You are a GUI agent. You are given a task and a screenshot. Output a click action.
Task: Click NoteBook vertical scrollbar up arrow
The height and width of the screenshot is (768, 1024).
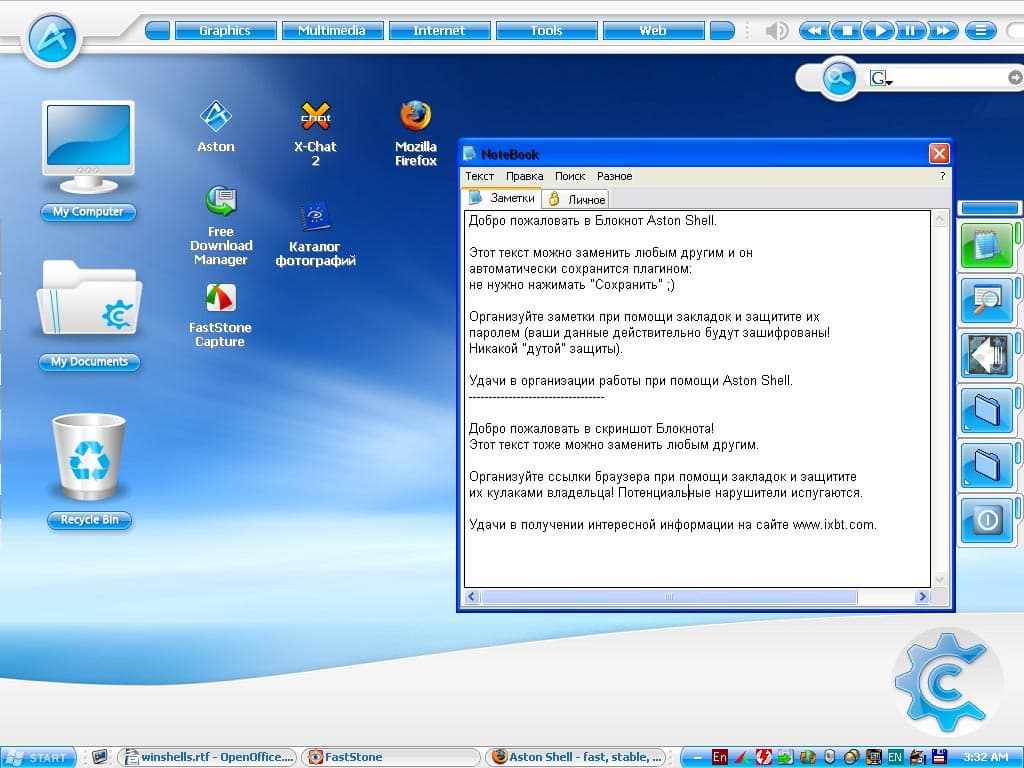click(940, 219)
